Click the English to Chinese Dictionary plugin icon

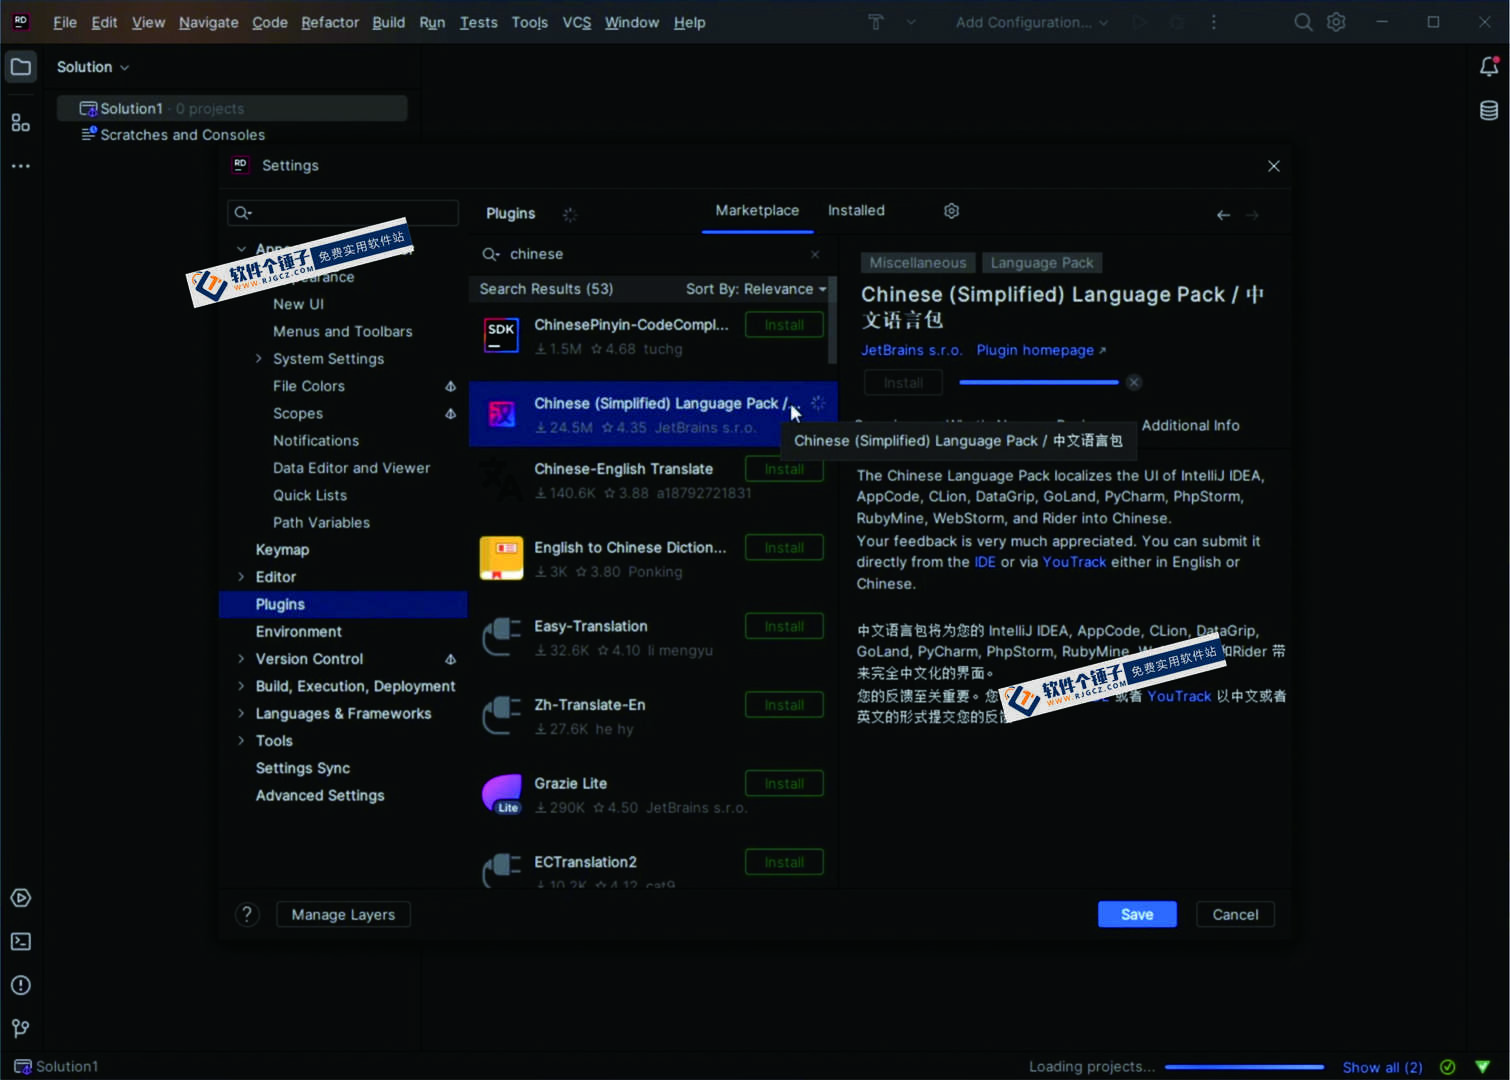[501, 558]
